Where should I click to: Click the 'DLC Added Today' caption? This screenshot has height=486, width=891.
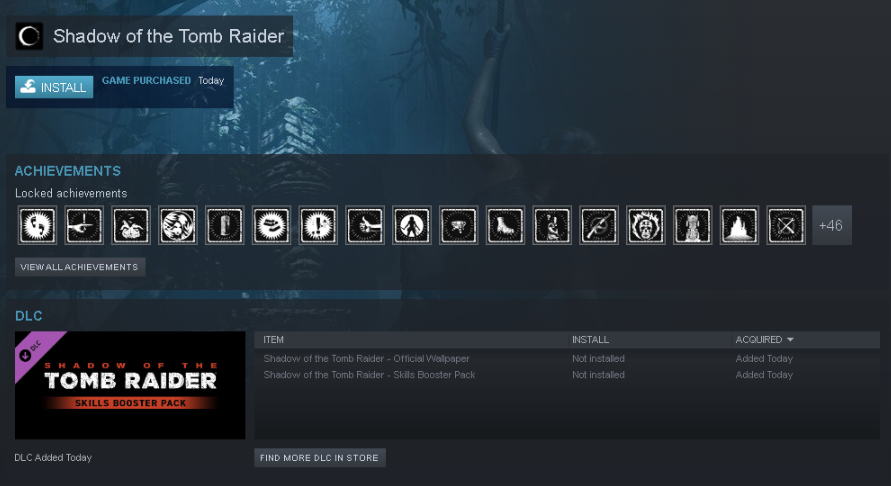[x=53, y=458]
